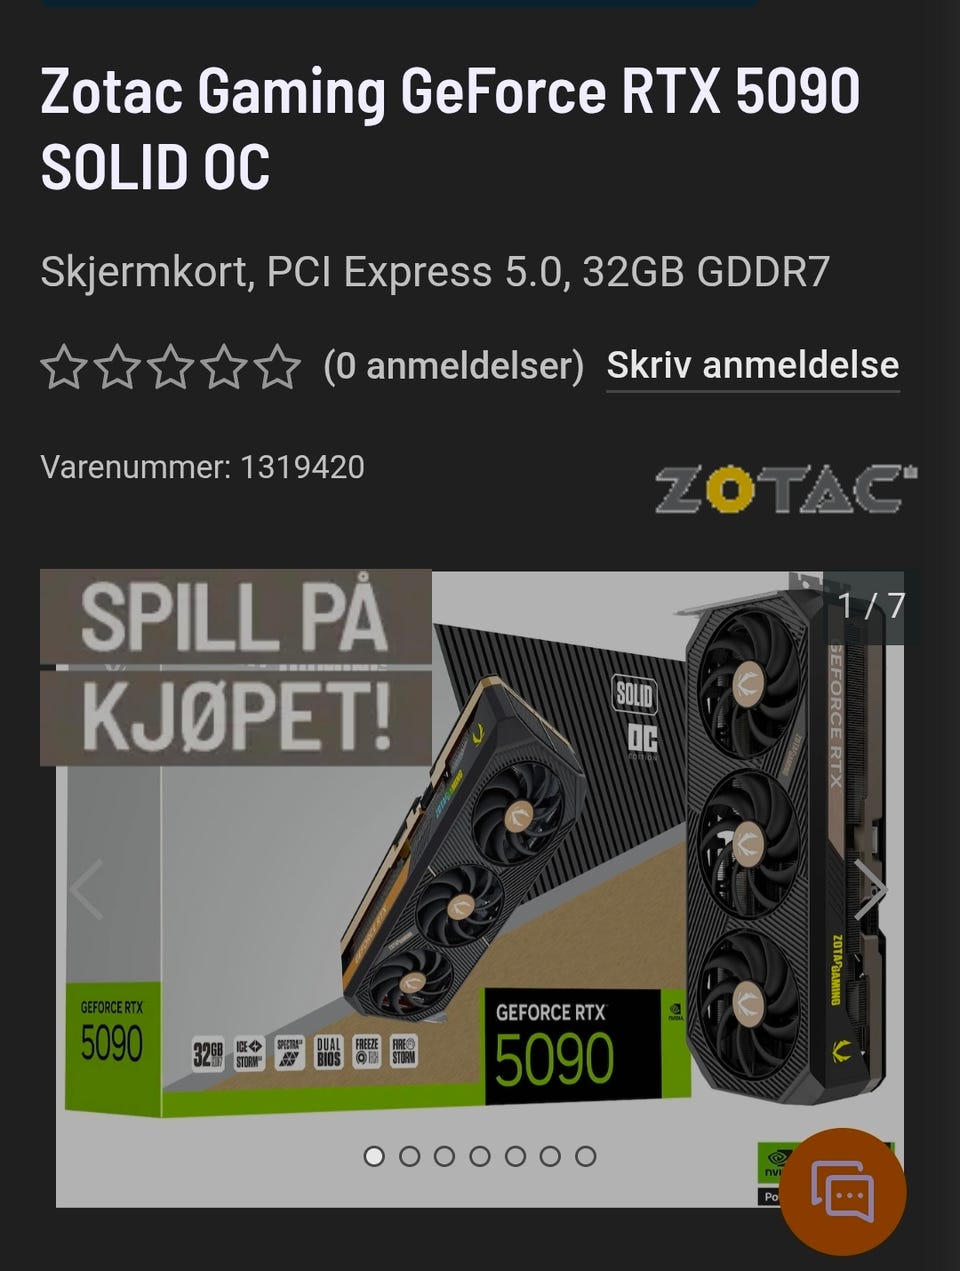The height and width of the screenshot is (1271, 960).
Task: Rate product with fourth star
Action: [x=223, y=367]
